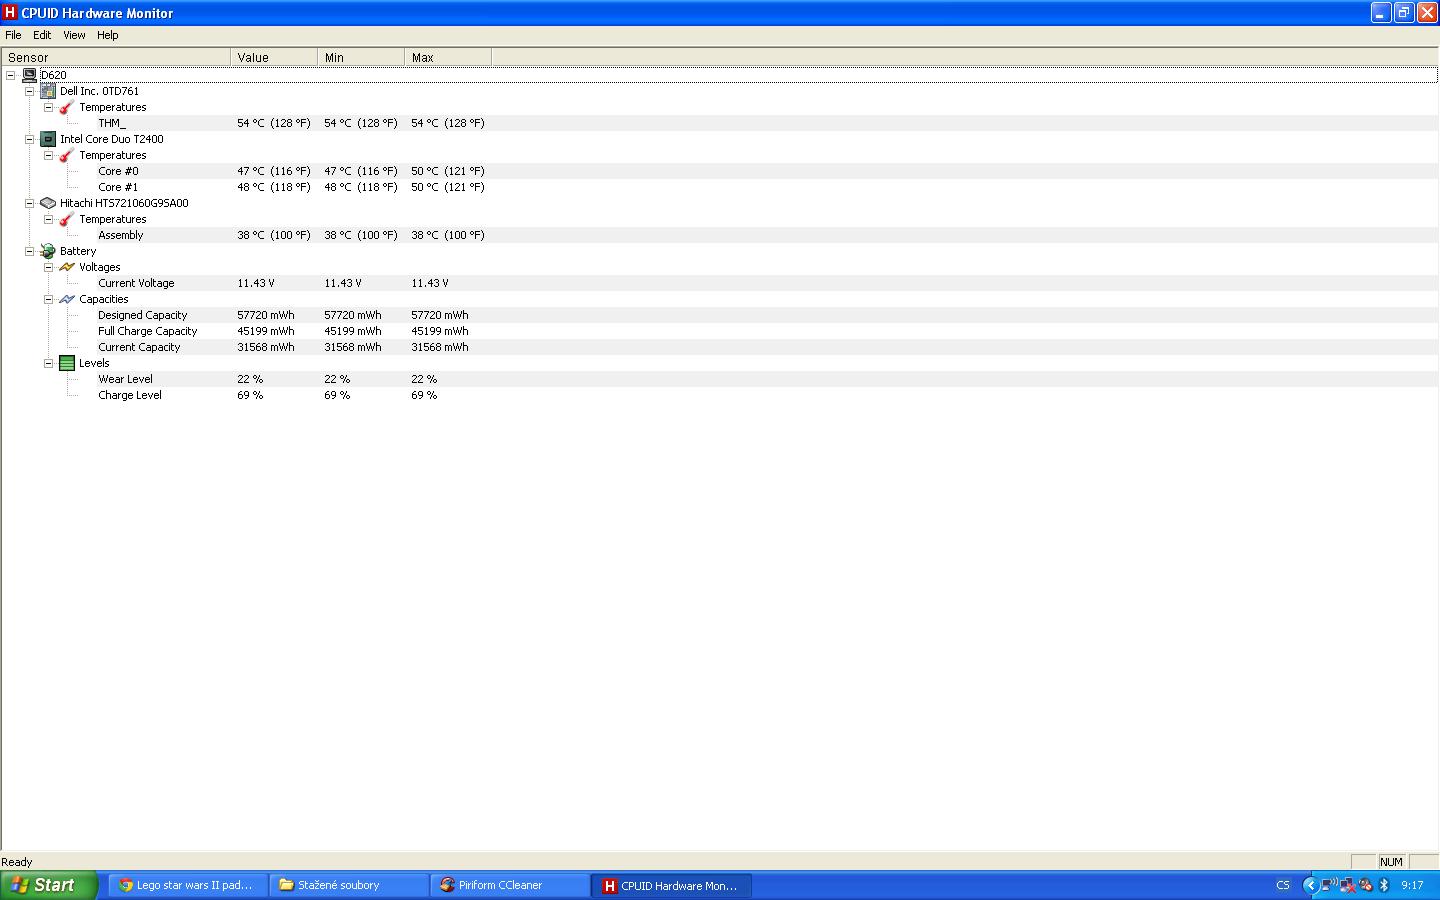Screen dimensions: 1440x900
Task: Click the CS language indicator
Action: click(x=1283, y=885)
